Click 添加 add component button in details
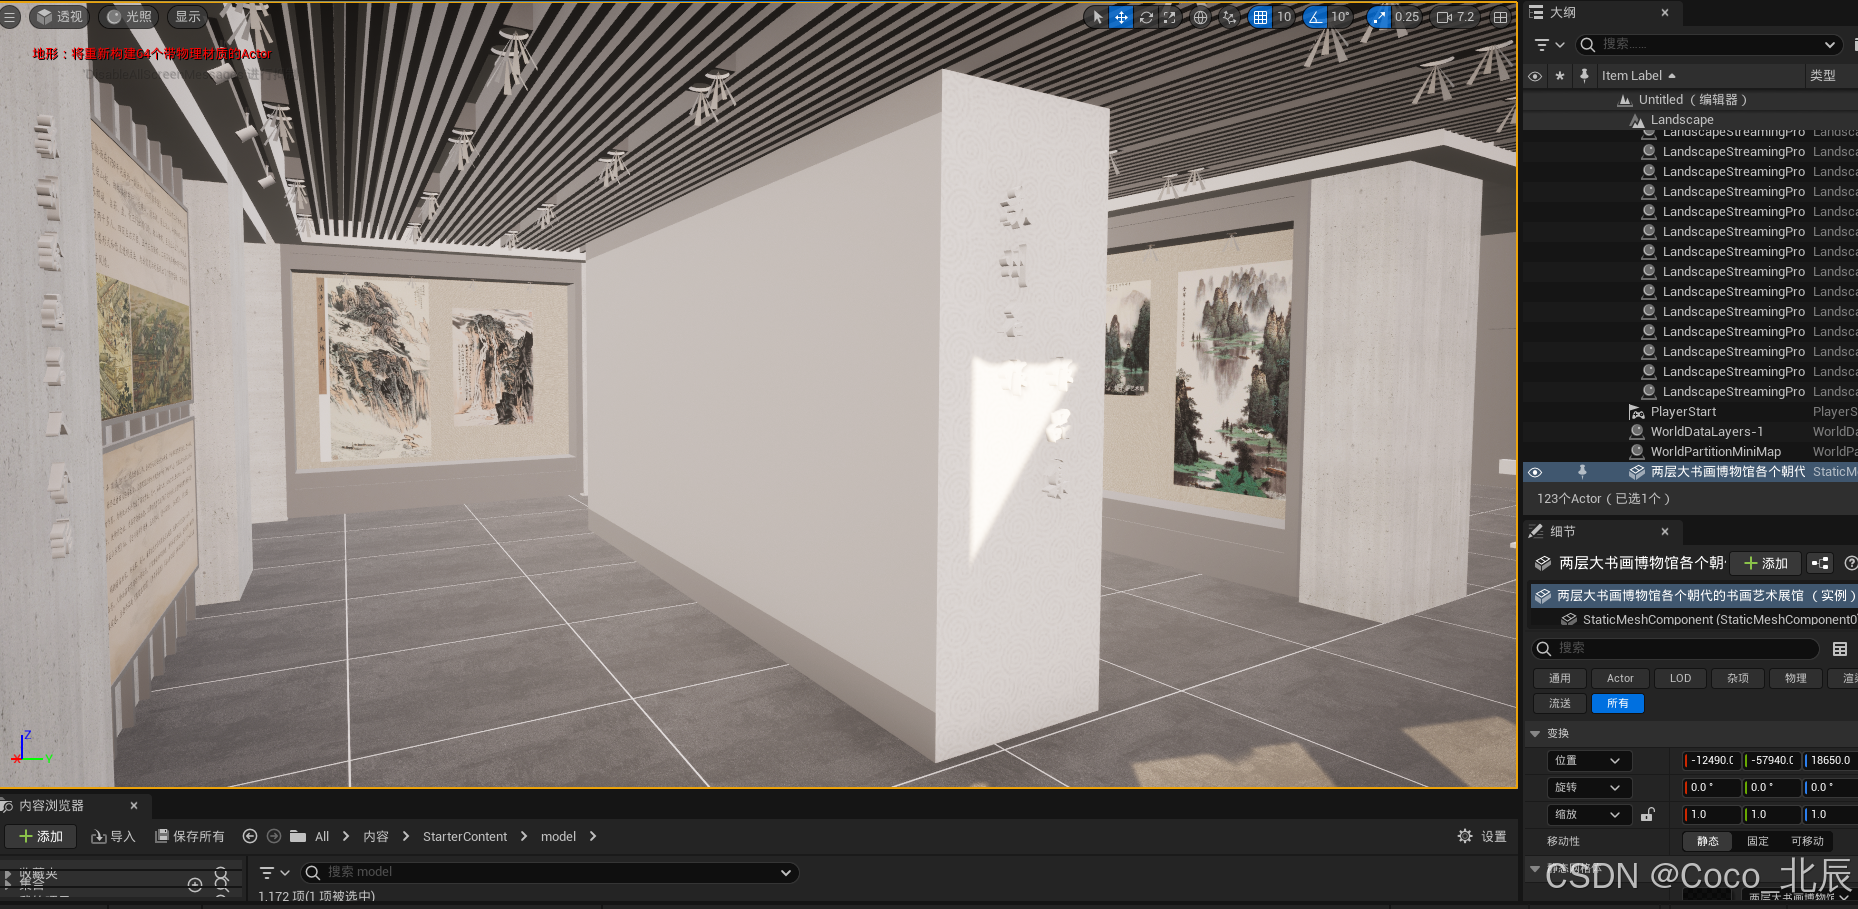The width and height of the screenshot is (1858, 909). click(x=1766, y=564)
